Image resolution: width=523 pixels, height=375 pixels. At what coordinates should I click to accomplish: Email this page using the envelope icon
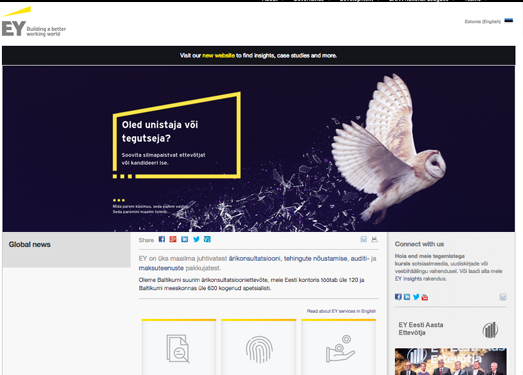click(x=364, y=239)
